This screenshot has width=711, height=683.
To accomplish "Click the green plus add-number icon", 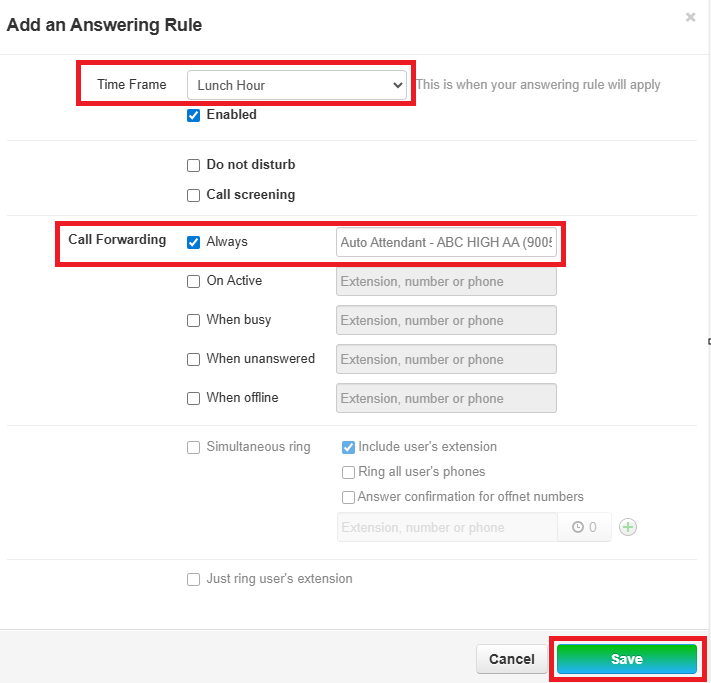I will tap(627, 527).
